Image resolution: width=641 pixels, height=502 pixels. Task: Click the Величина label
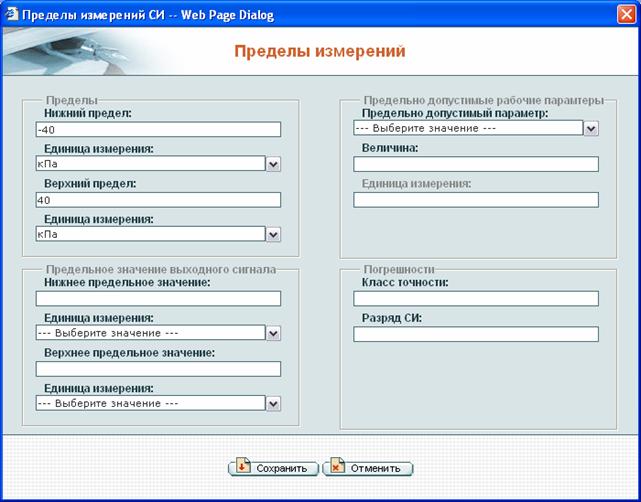pos(390,148)
